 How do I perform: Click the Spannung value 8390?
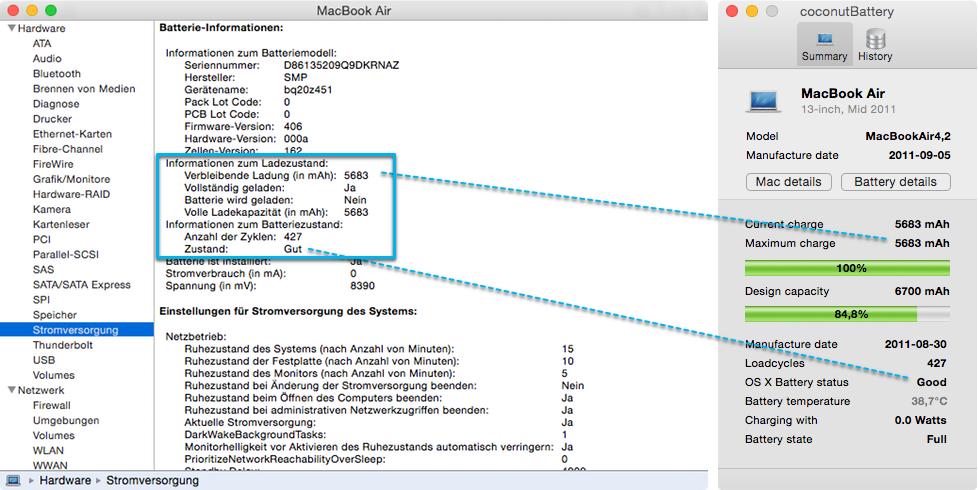(x=362, y=286)
